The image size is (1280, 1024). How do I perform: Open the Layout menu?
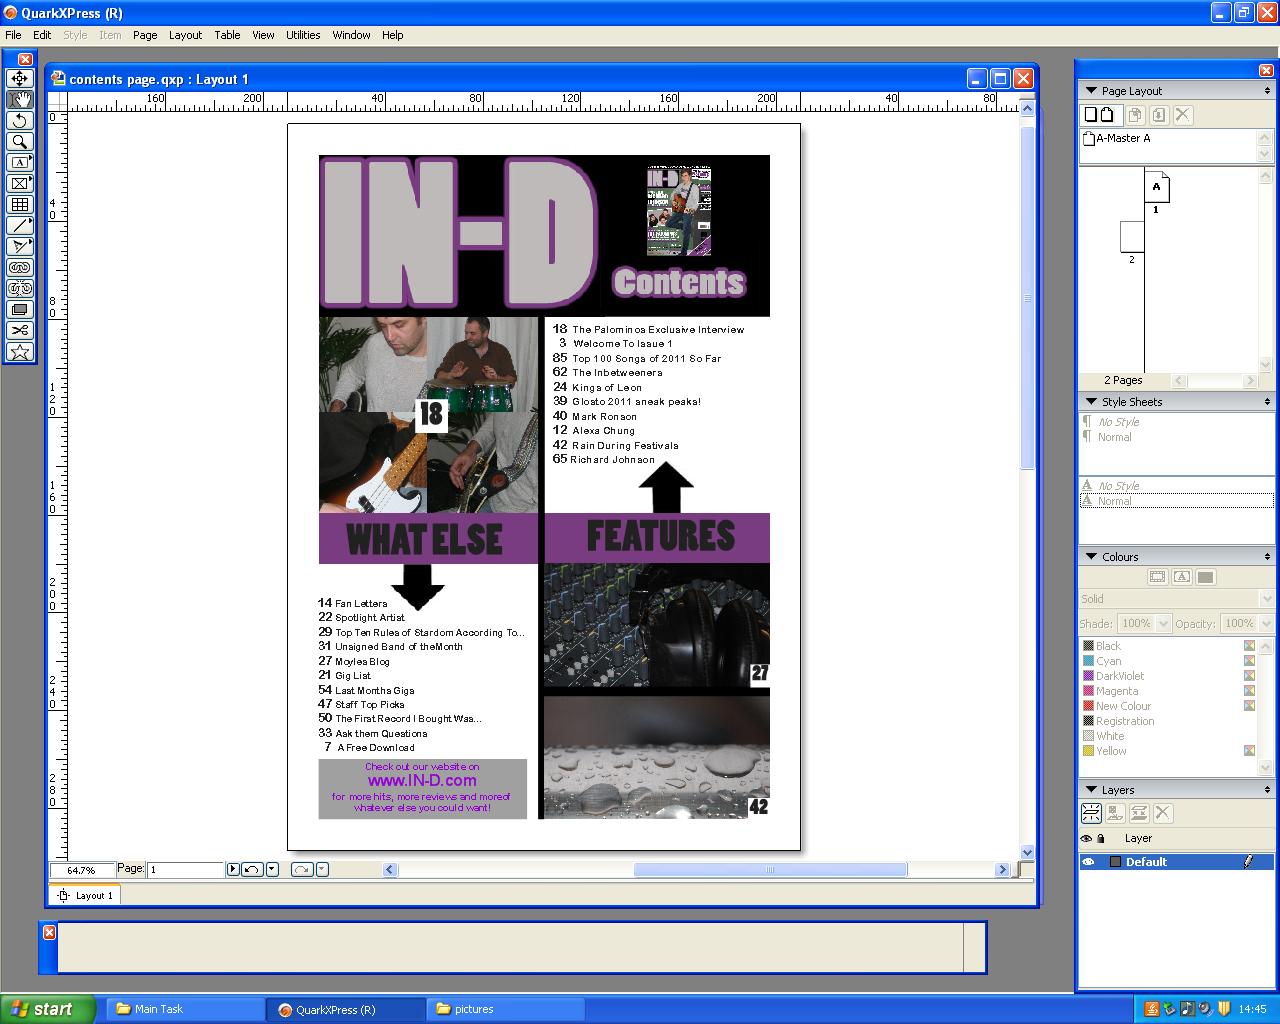185,35
